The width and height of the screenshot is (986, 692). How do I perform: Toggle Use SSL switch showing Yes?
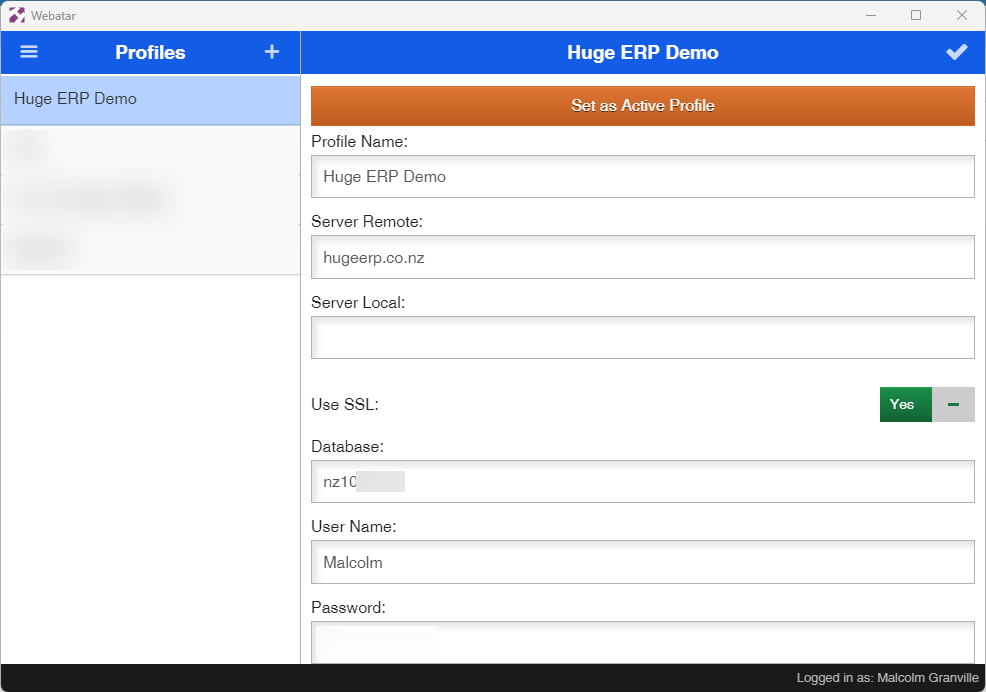(927, 405)
